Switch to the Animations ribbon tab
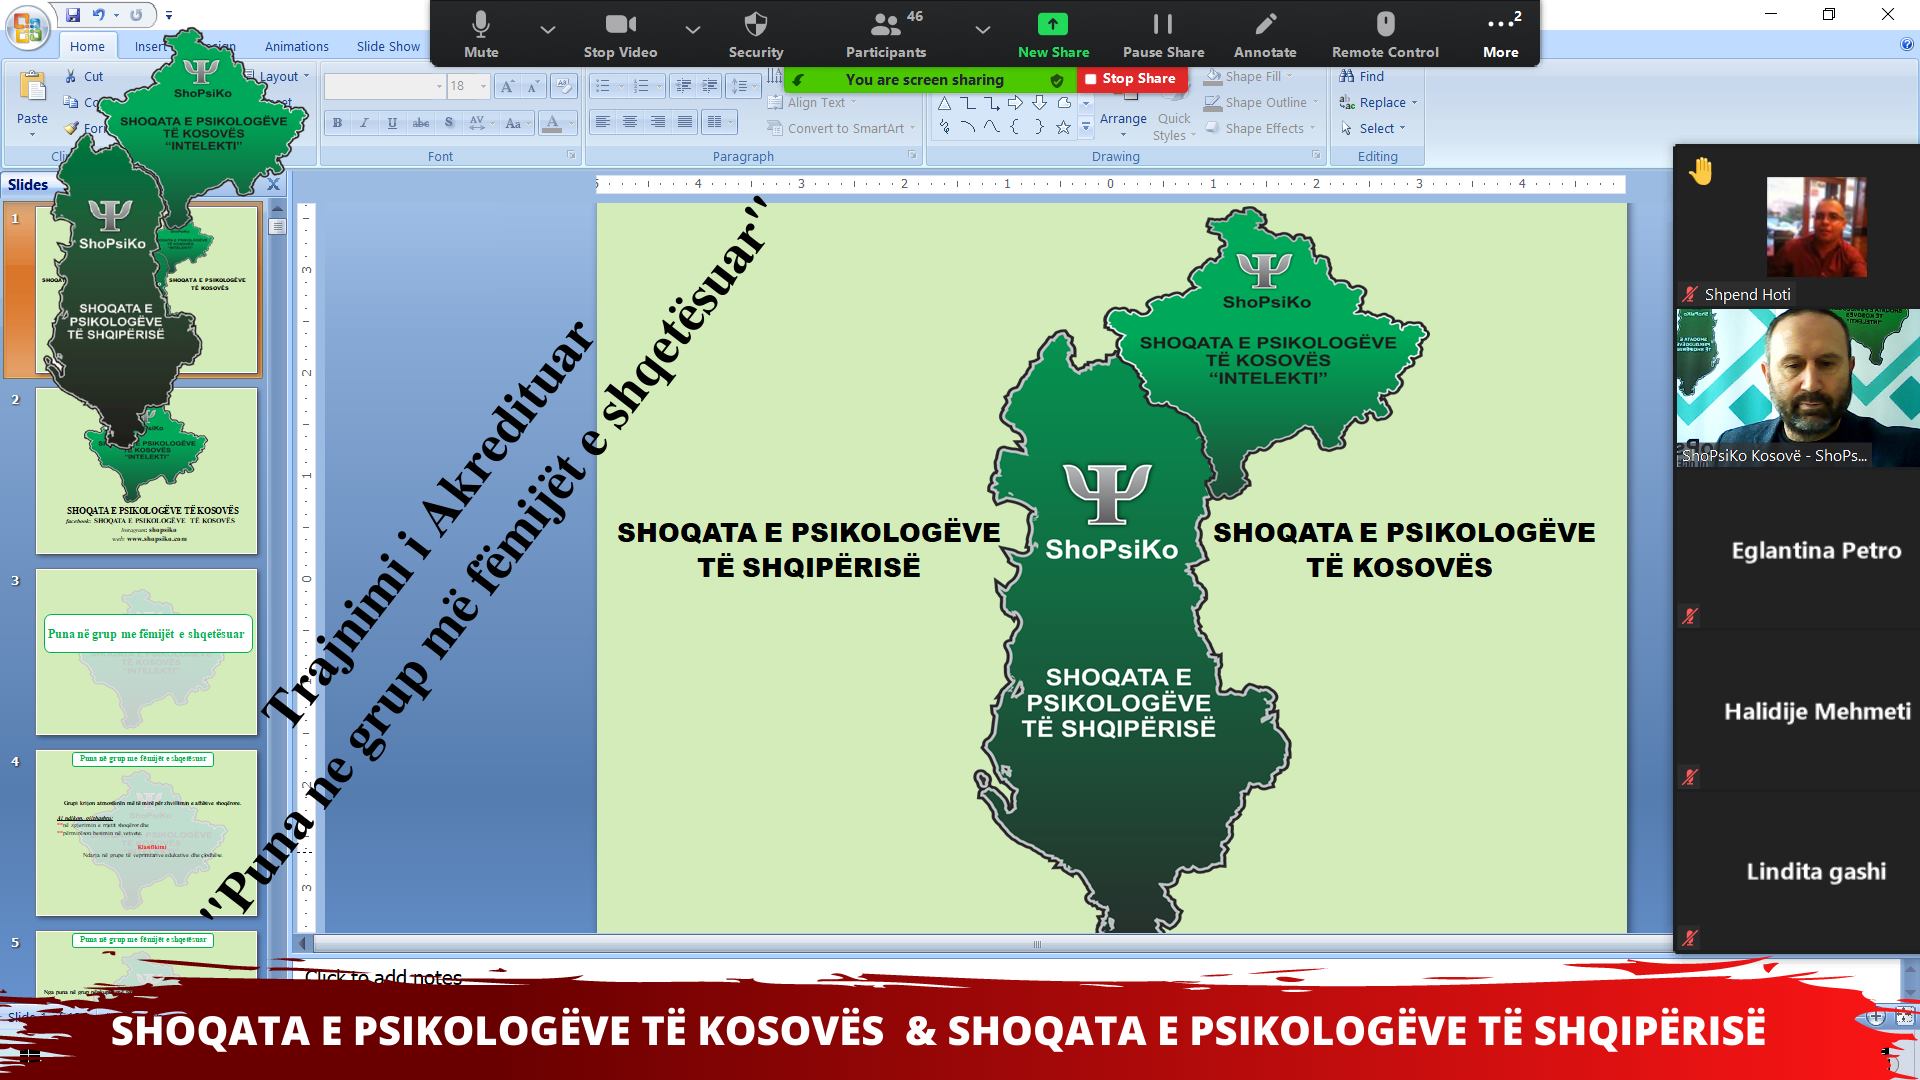Image resolution: width=1920 pixels, height=1080 pixels. (x=296, y=46)
